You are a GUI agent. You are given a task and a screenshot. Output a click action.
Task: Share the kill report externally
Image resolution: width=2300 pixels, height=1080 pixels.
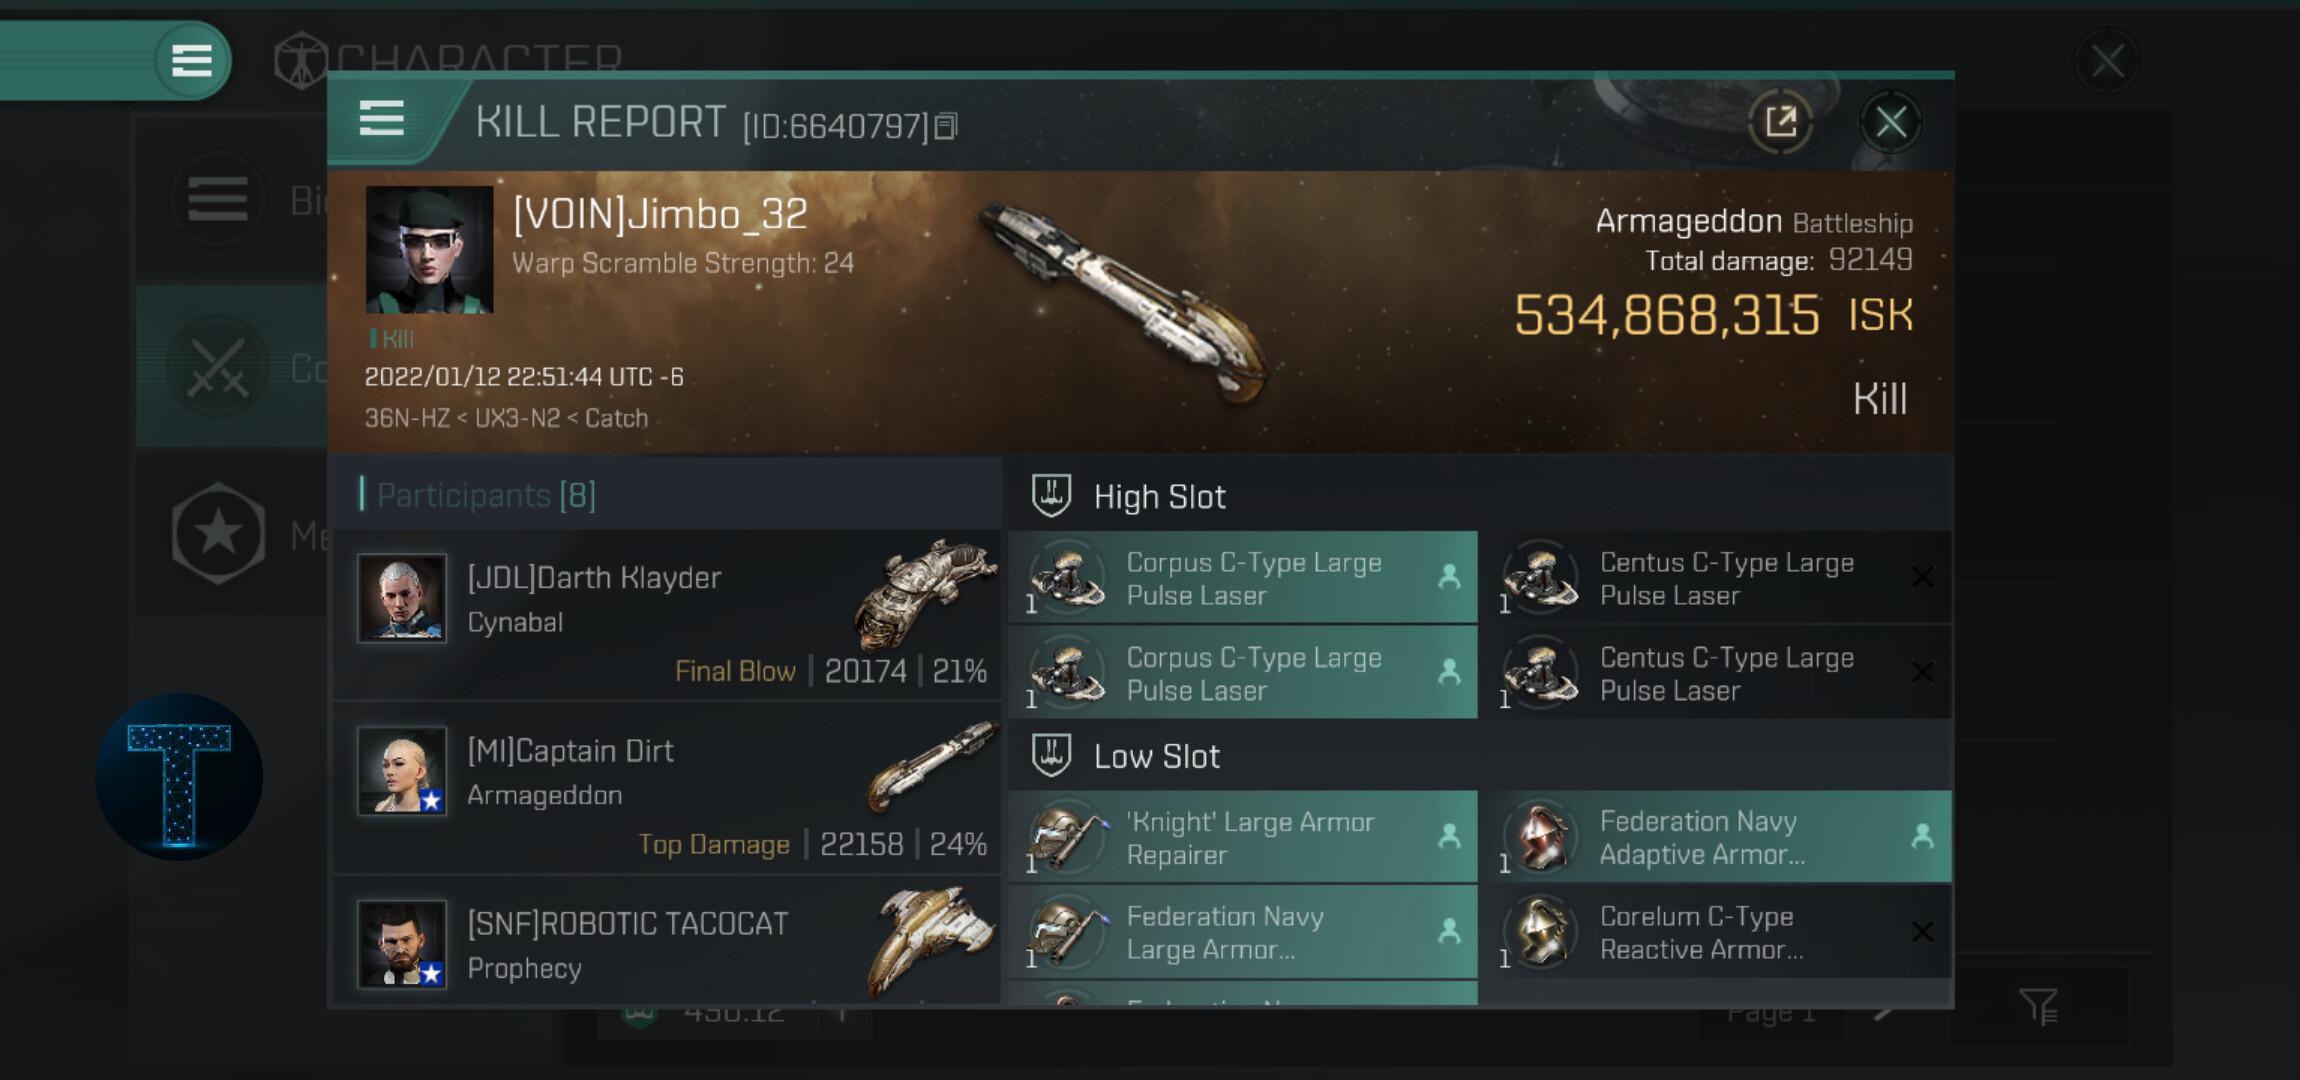tap(1780, 122)
